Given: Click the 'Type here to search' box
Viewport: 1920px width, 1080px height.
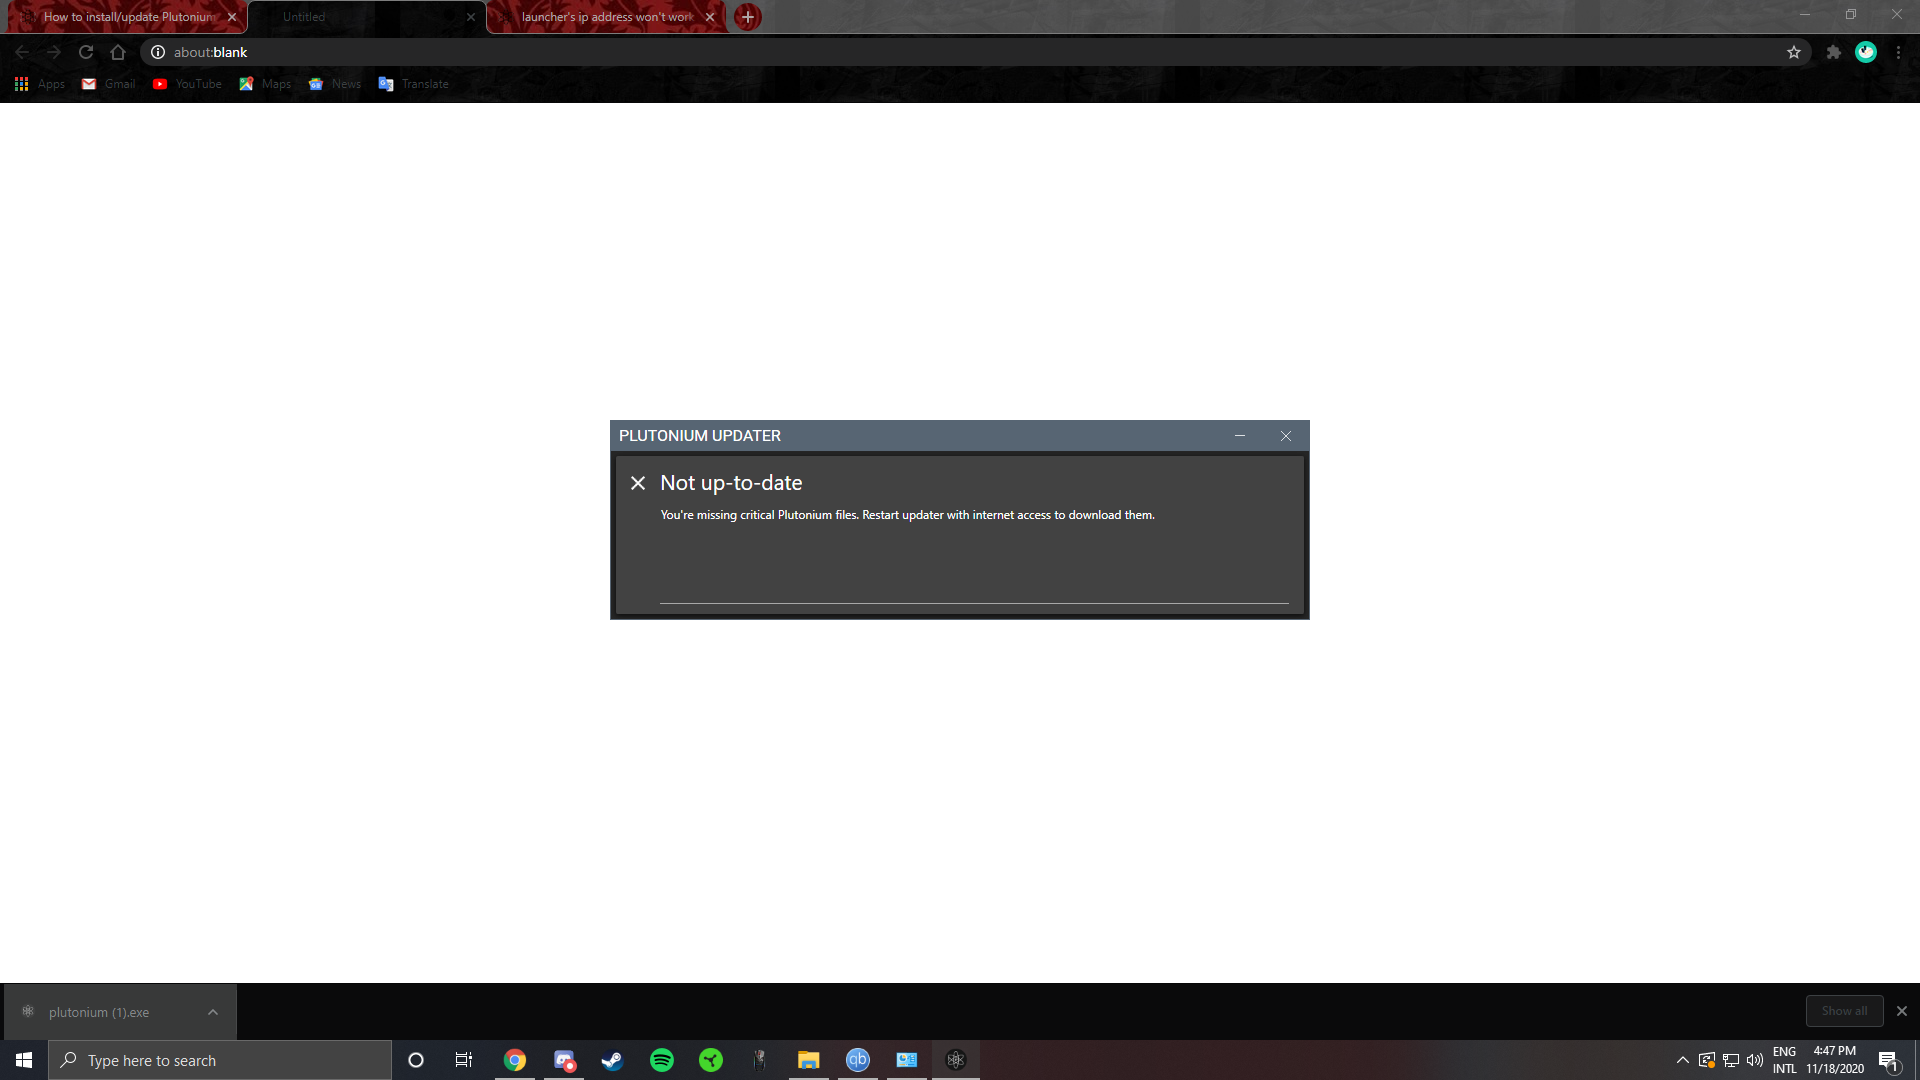Looking at the screenshot, I should tap(220, 1060).
